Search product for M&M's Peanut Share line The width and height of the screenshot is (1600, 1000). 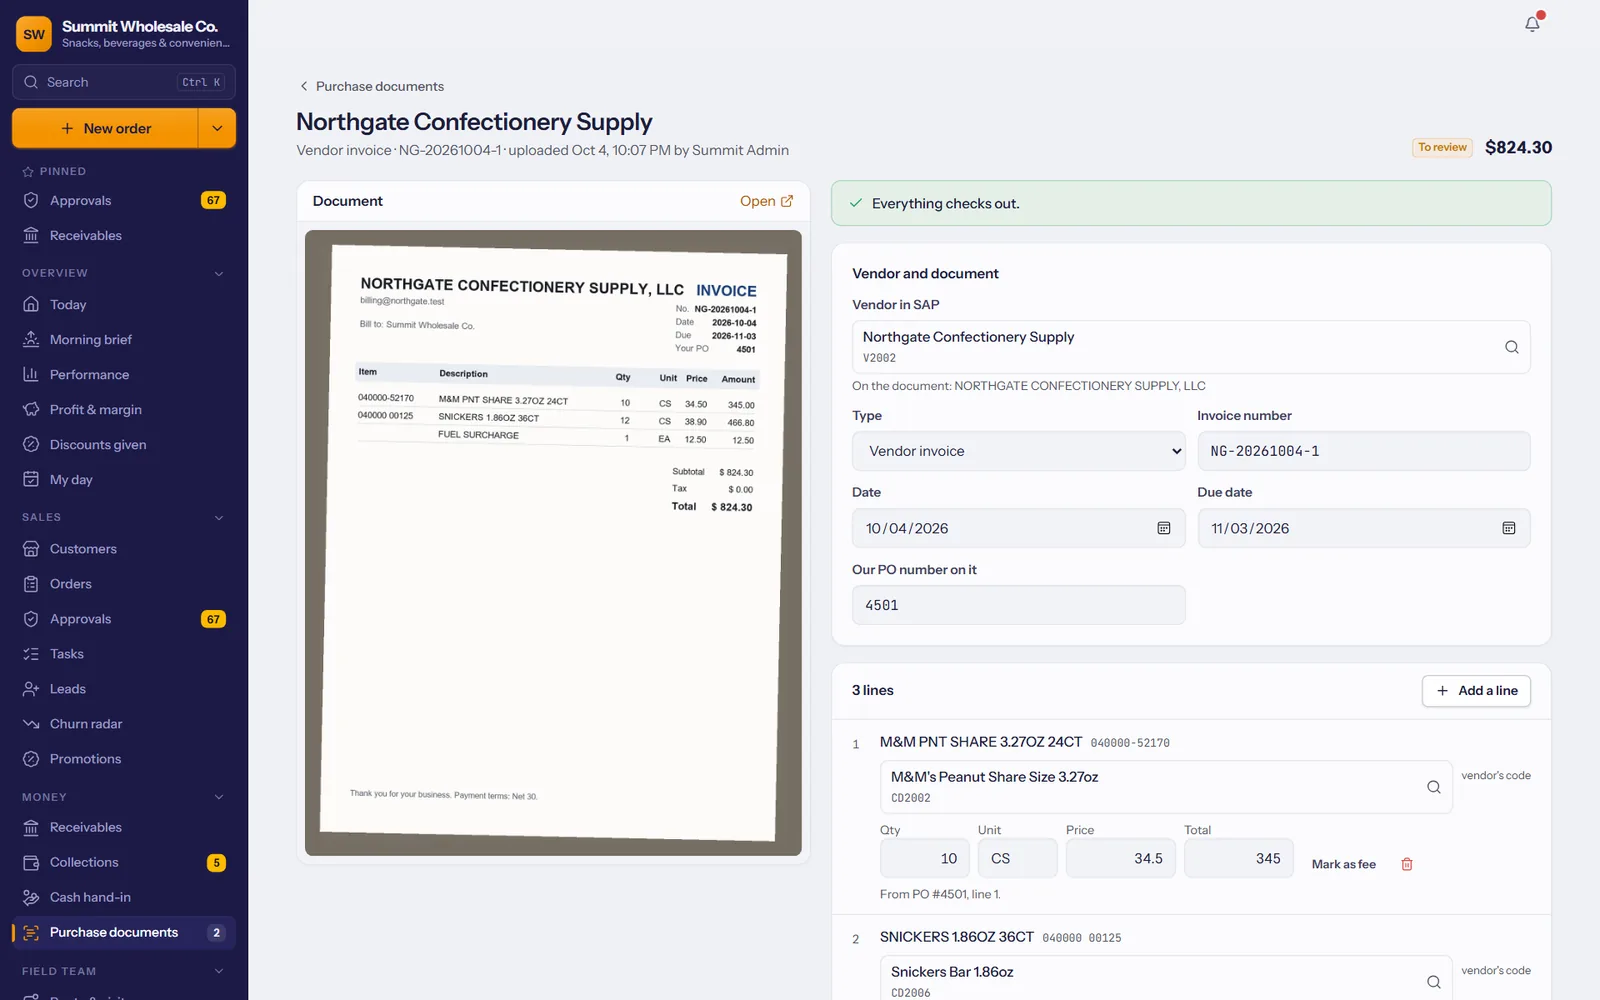pyautogui.click(x=1433, y=787)
